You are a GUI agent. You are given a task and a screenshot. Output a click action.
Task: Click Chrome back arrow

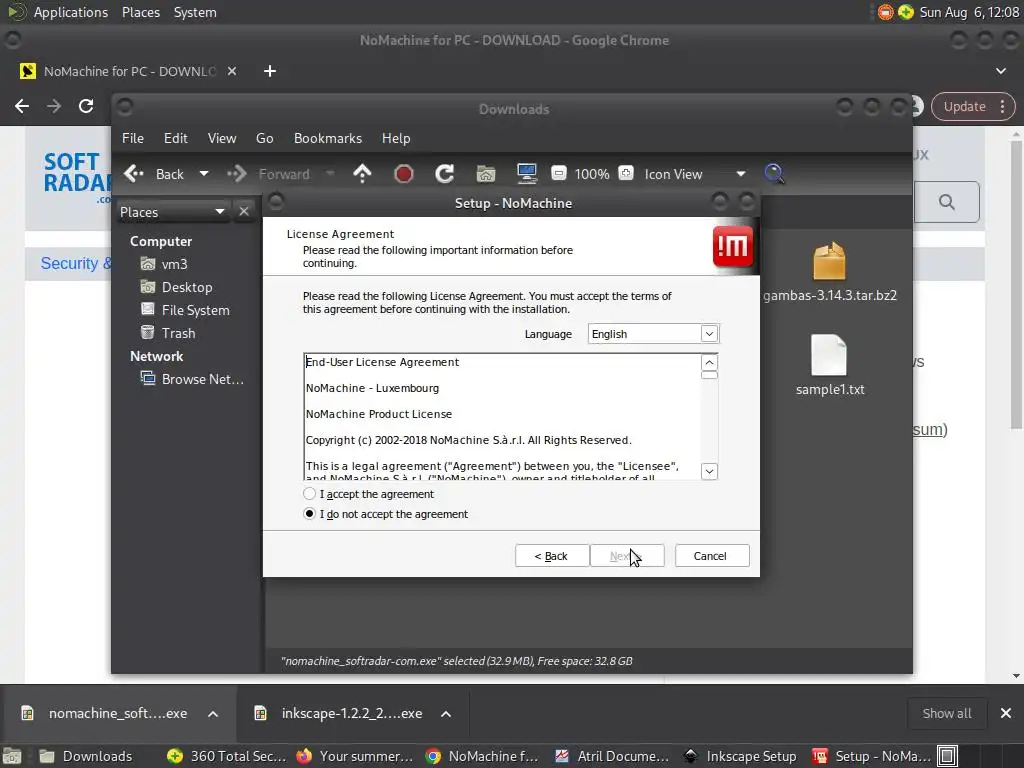pos(22,106)
